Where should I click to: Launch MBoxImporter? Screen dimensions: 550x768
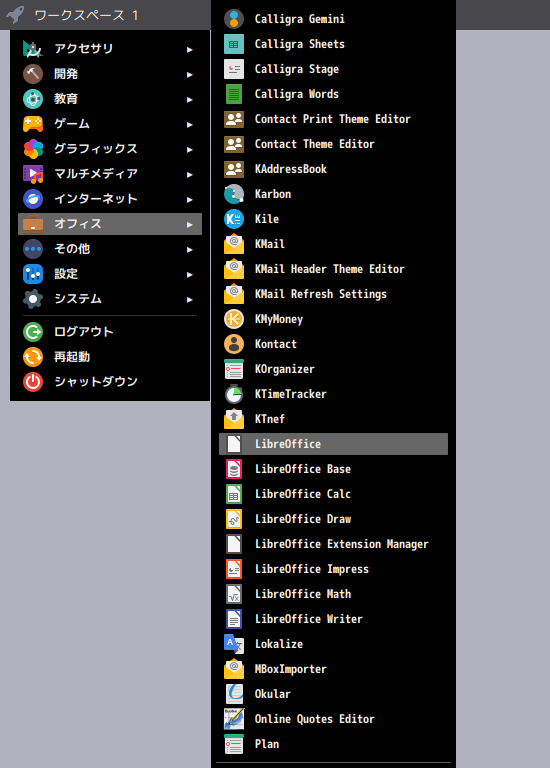coord(334,669)
